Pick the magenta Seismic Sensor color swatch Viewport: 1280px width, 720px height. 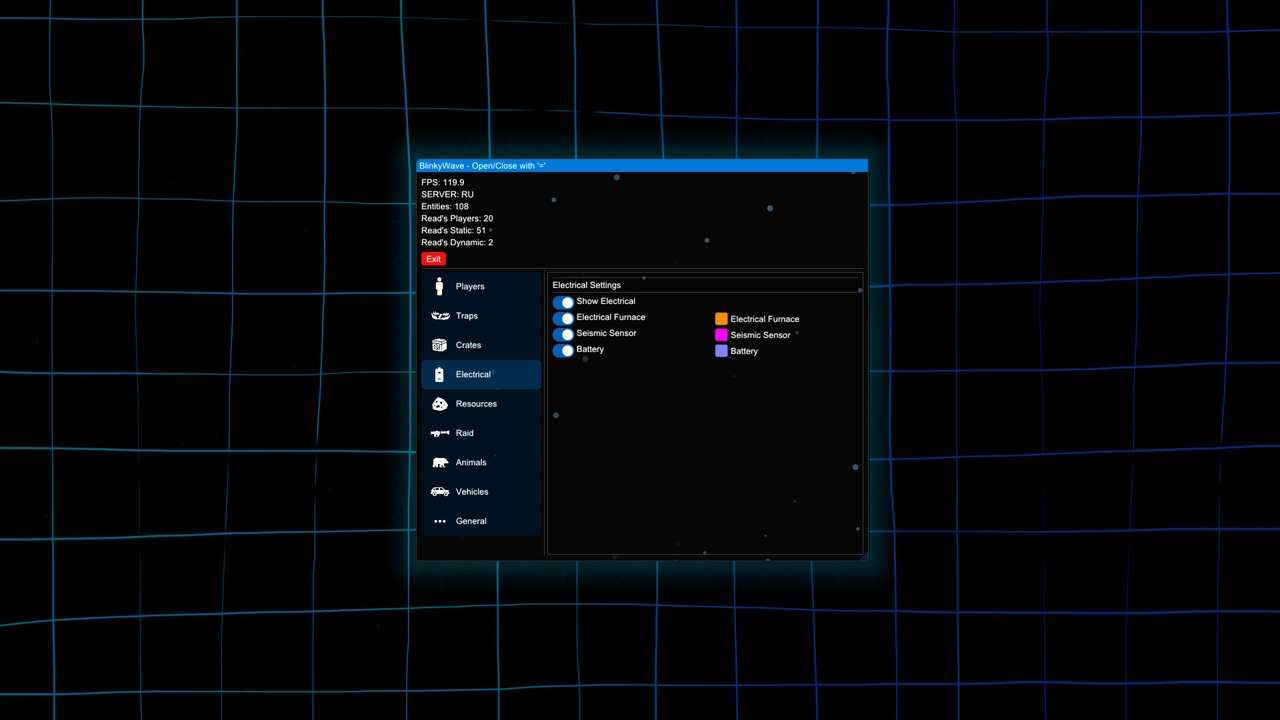[x=721, y=335]
